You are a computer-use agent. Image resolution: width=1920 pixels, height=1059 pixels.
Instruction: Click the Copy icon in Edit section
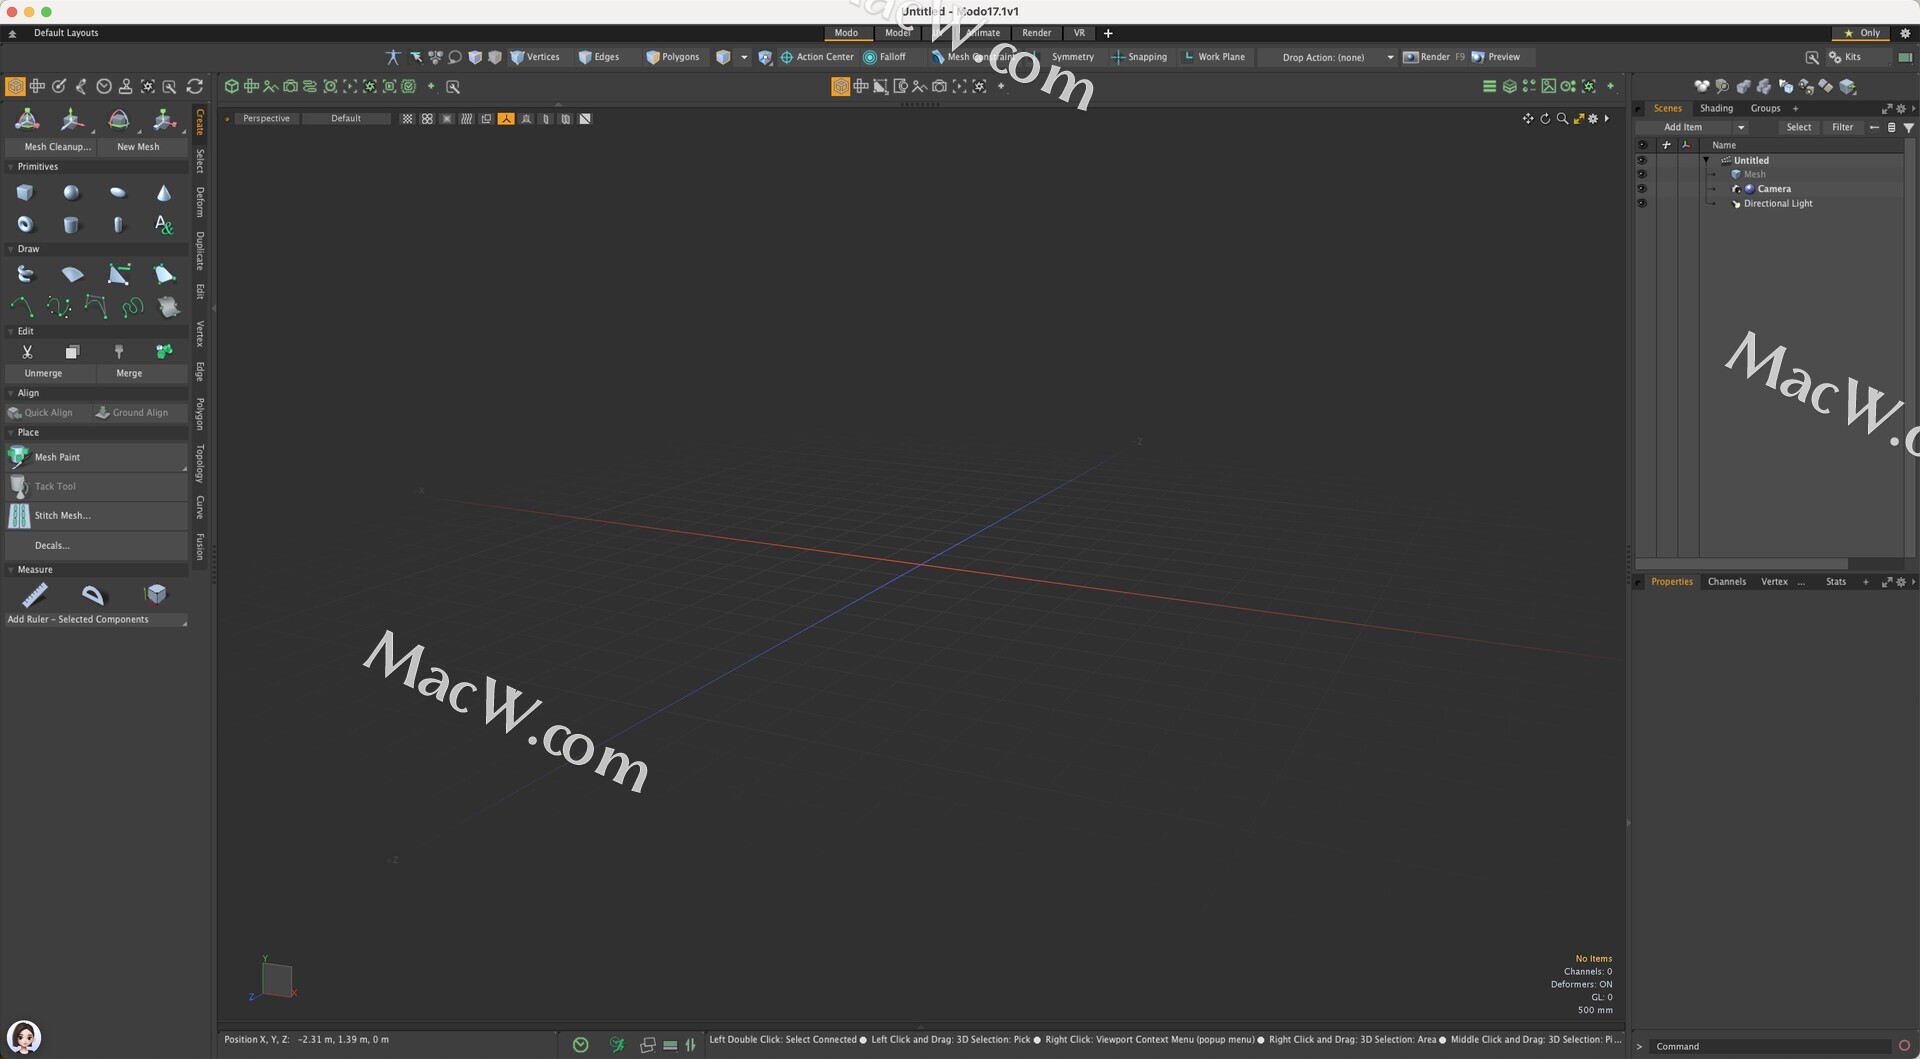[72, 352]
